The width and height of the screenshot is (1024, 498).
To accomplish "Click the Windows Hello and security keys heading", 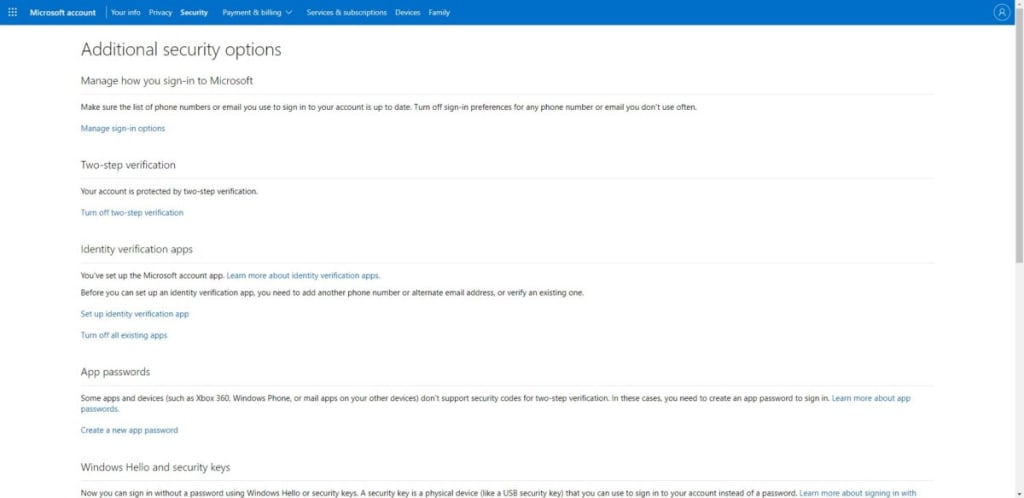I will (155, 467).
